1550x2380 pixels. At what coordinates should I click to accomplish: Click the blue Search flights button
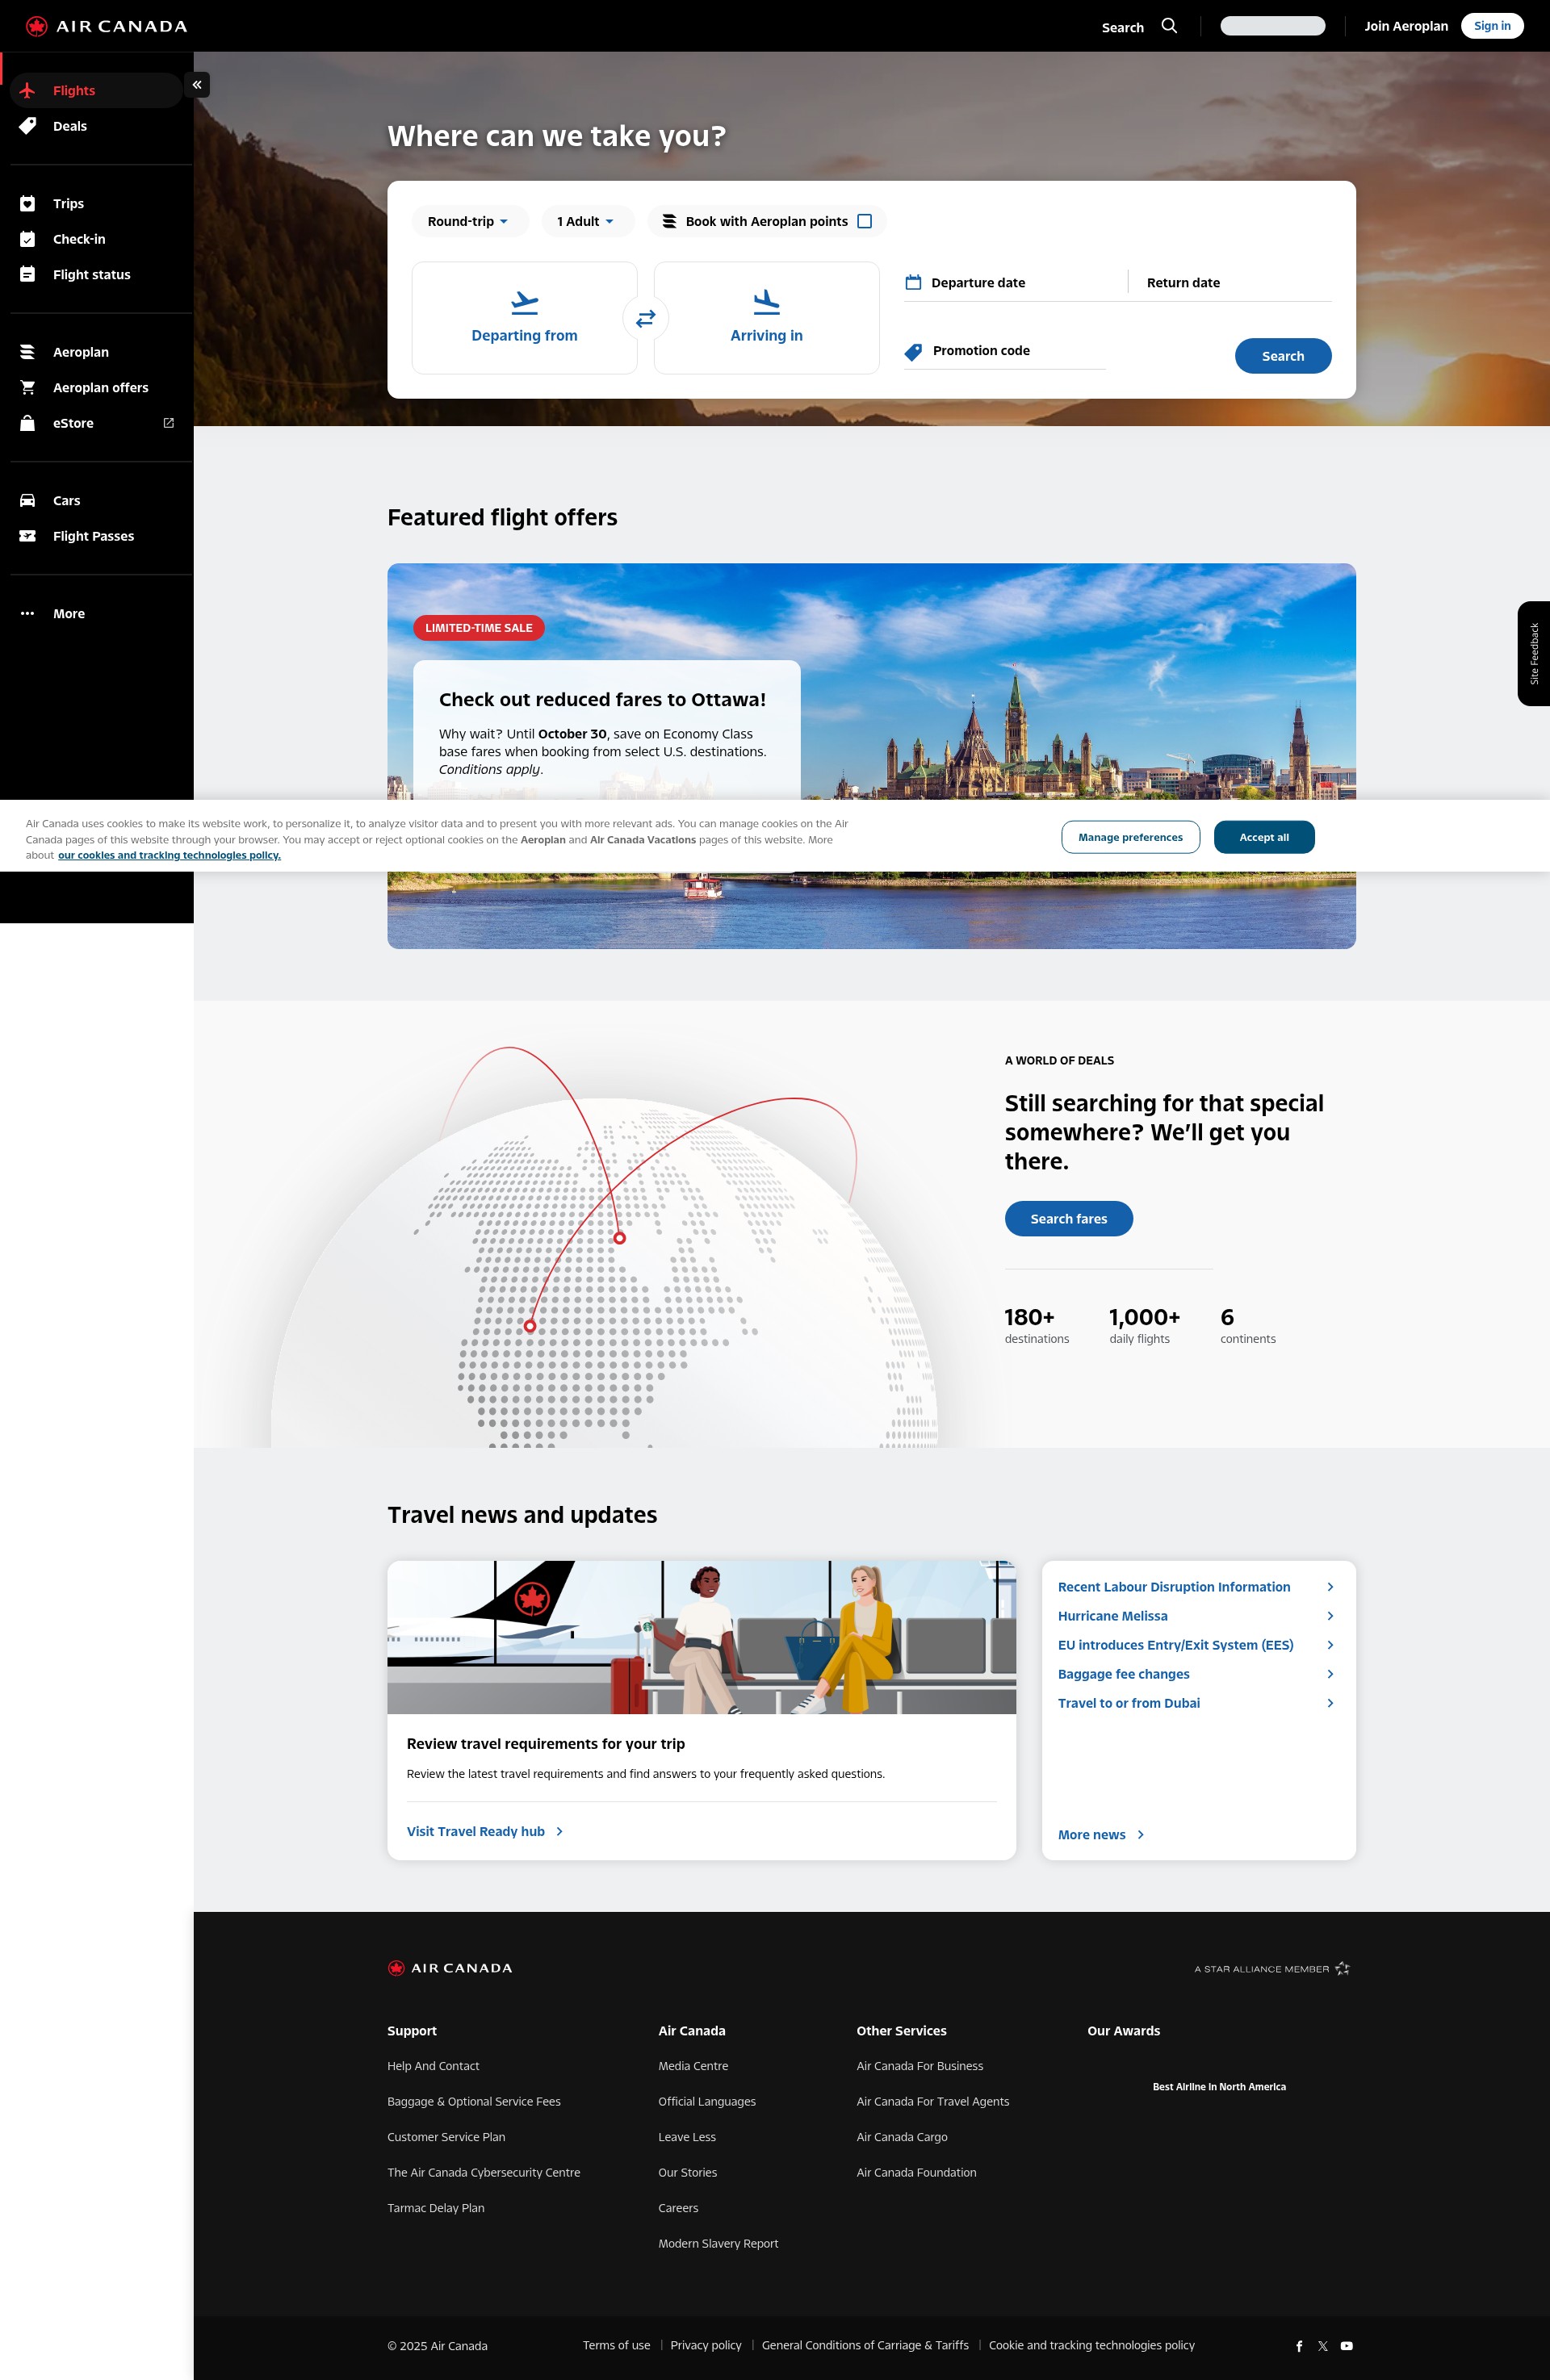(x=1283, y=356)
